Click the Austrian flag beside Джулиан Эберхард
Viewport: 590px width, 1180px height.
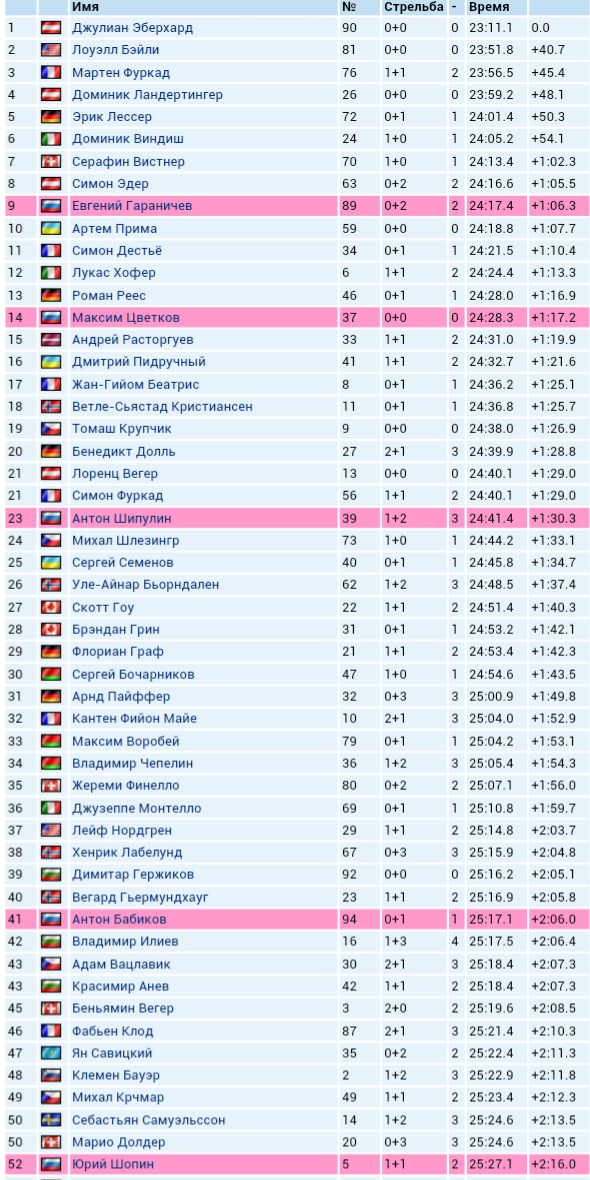click(51, 28)
